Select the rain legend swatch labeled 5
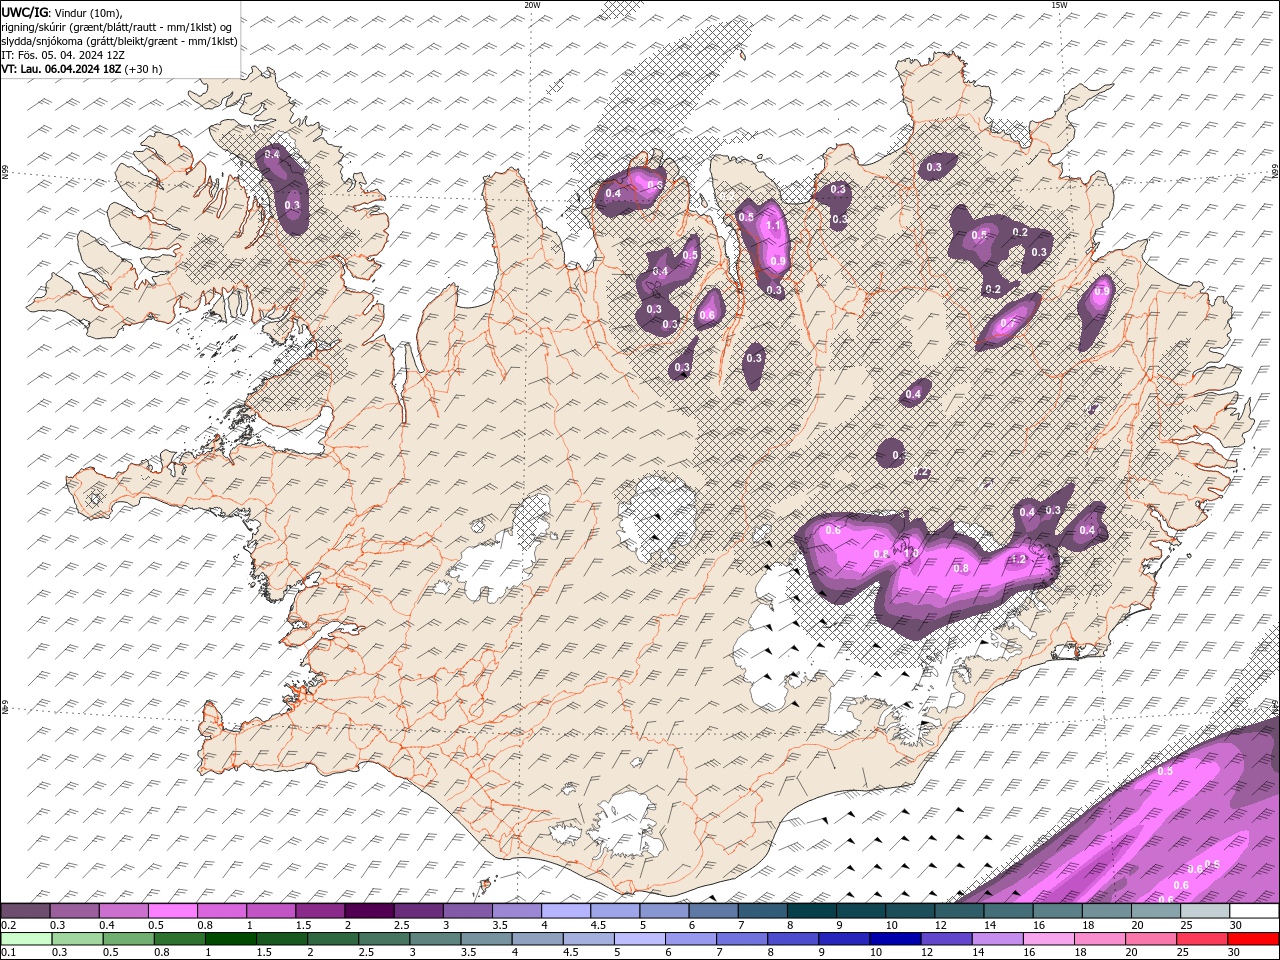This screenshot has width=1280, height=960. pos(639,939)
